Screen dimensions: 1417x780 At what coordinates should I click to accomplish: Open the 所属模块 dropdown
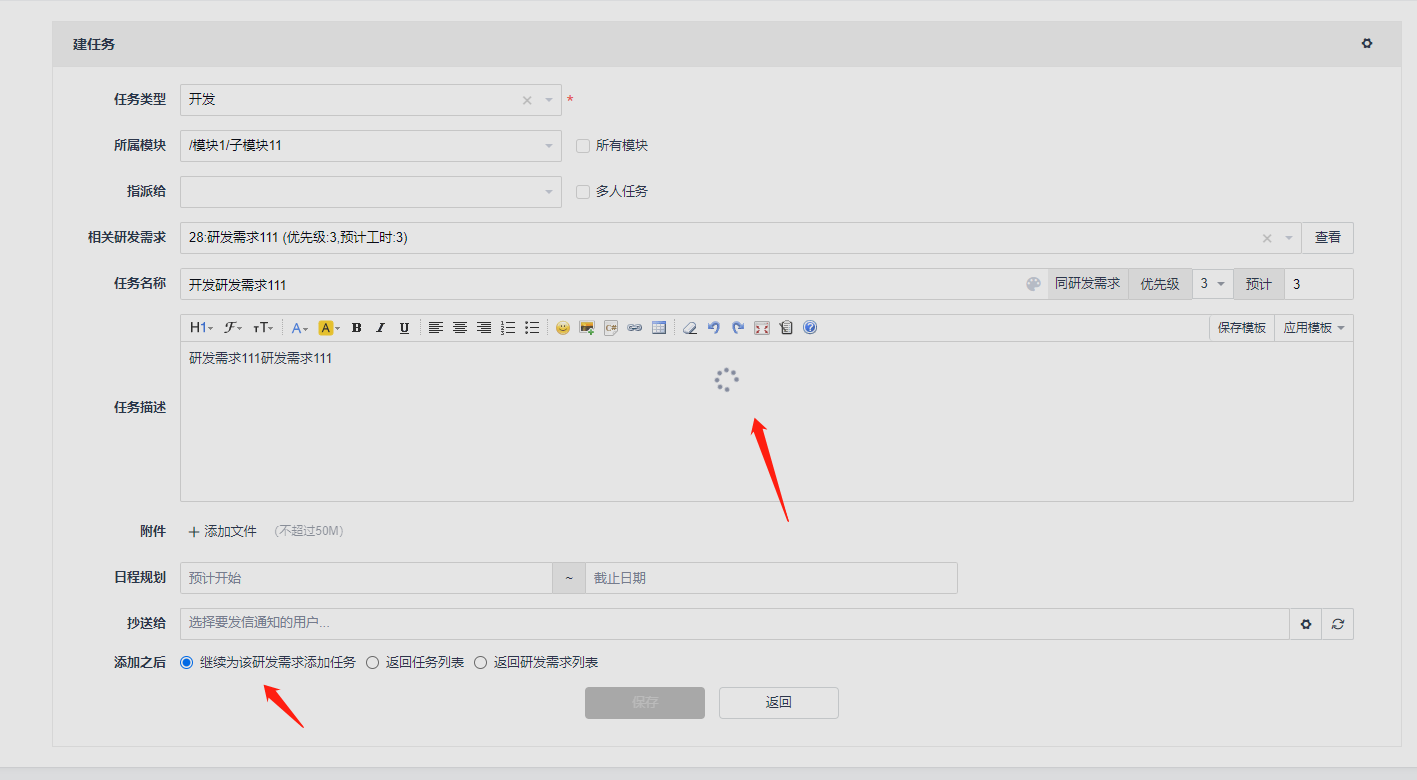tap(371, 146)
